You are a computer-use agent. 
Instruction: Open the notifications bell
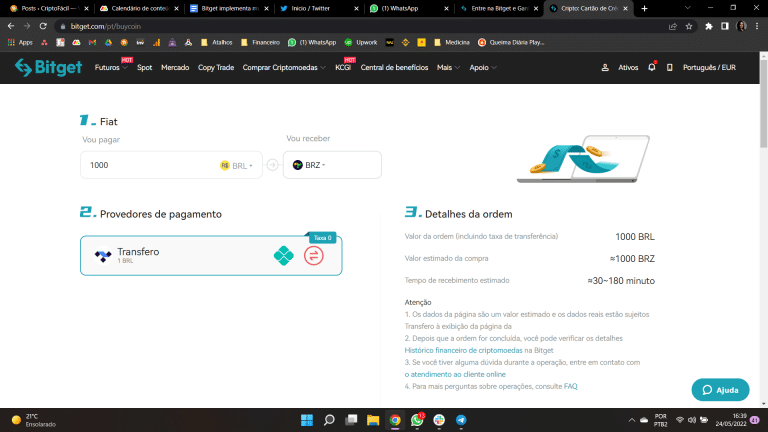(652, 67)
